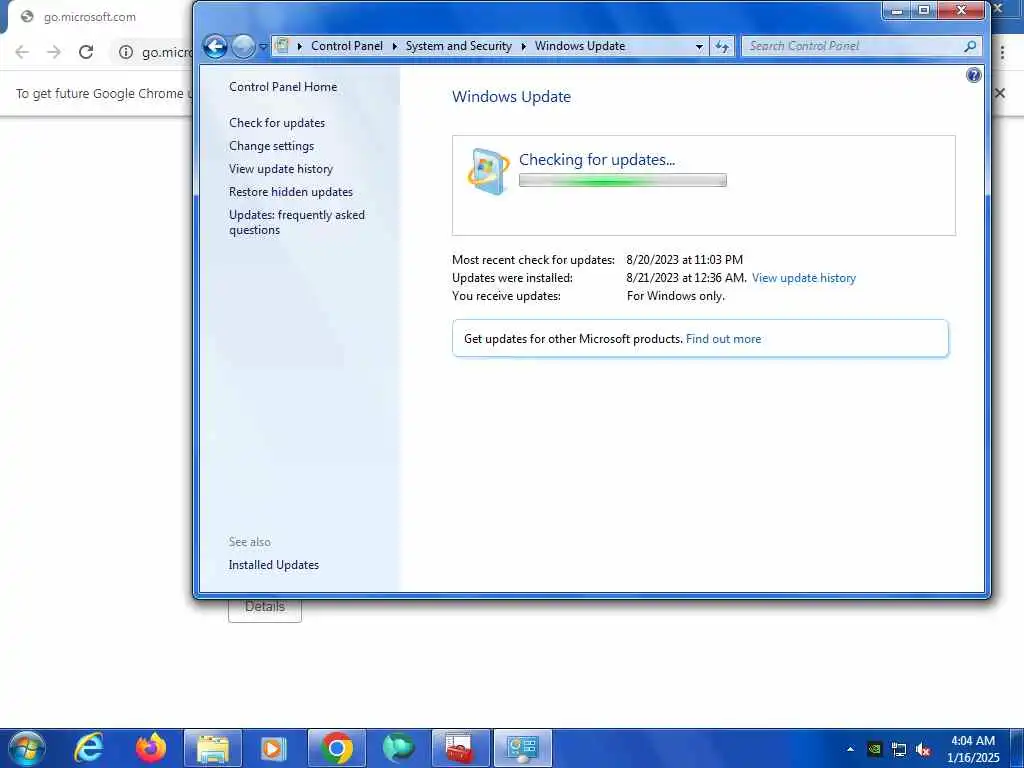Expand the root arrow before Control Panel breadcrumb
1024x768 pixels.
tap(300, 46)
